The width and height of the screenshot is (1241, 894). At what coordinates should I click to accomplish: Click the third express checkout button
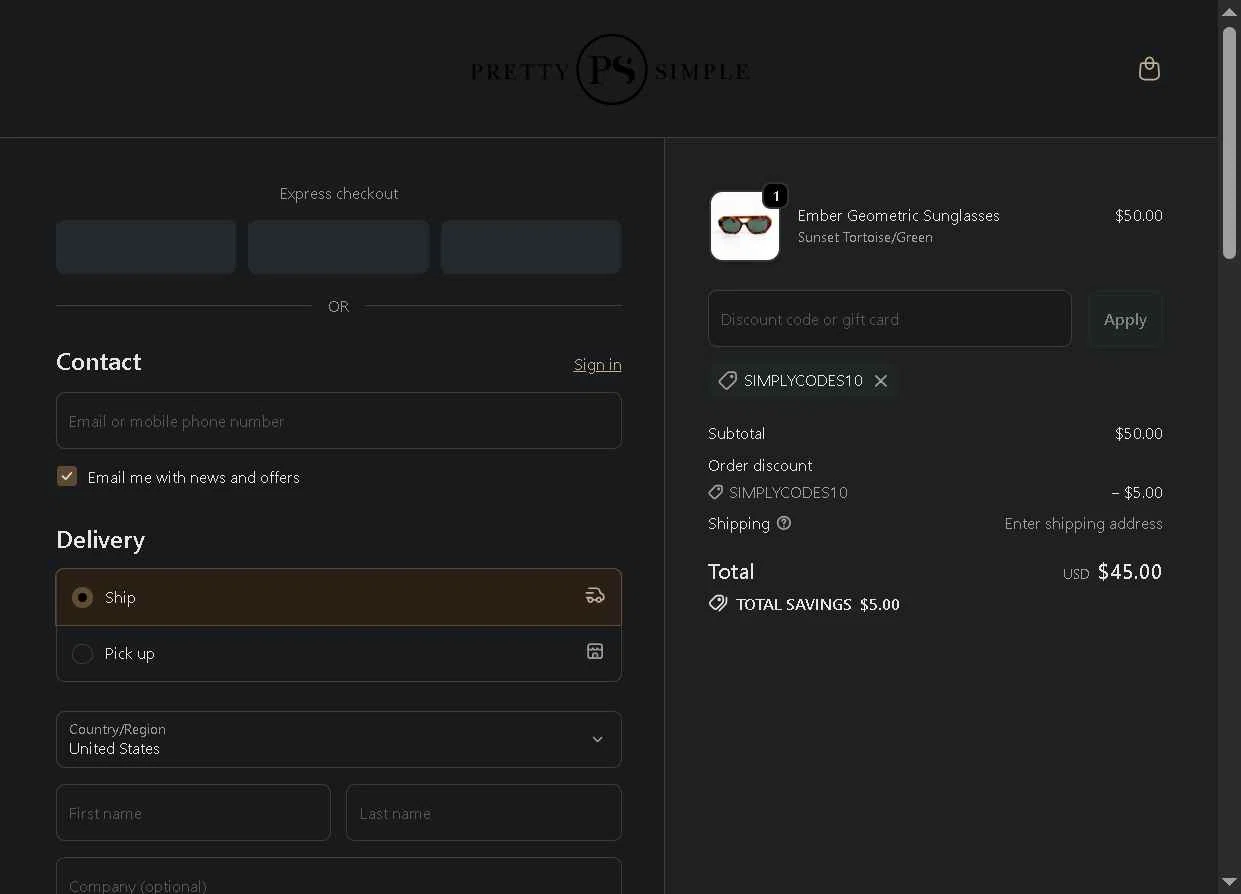(531, 247)
